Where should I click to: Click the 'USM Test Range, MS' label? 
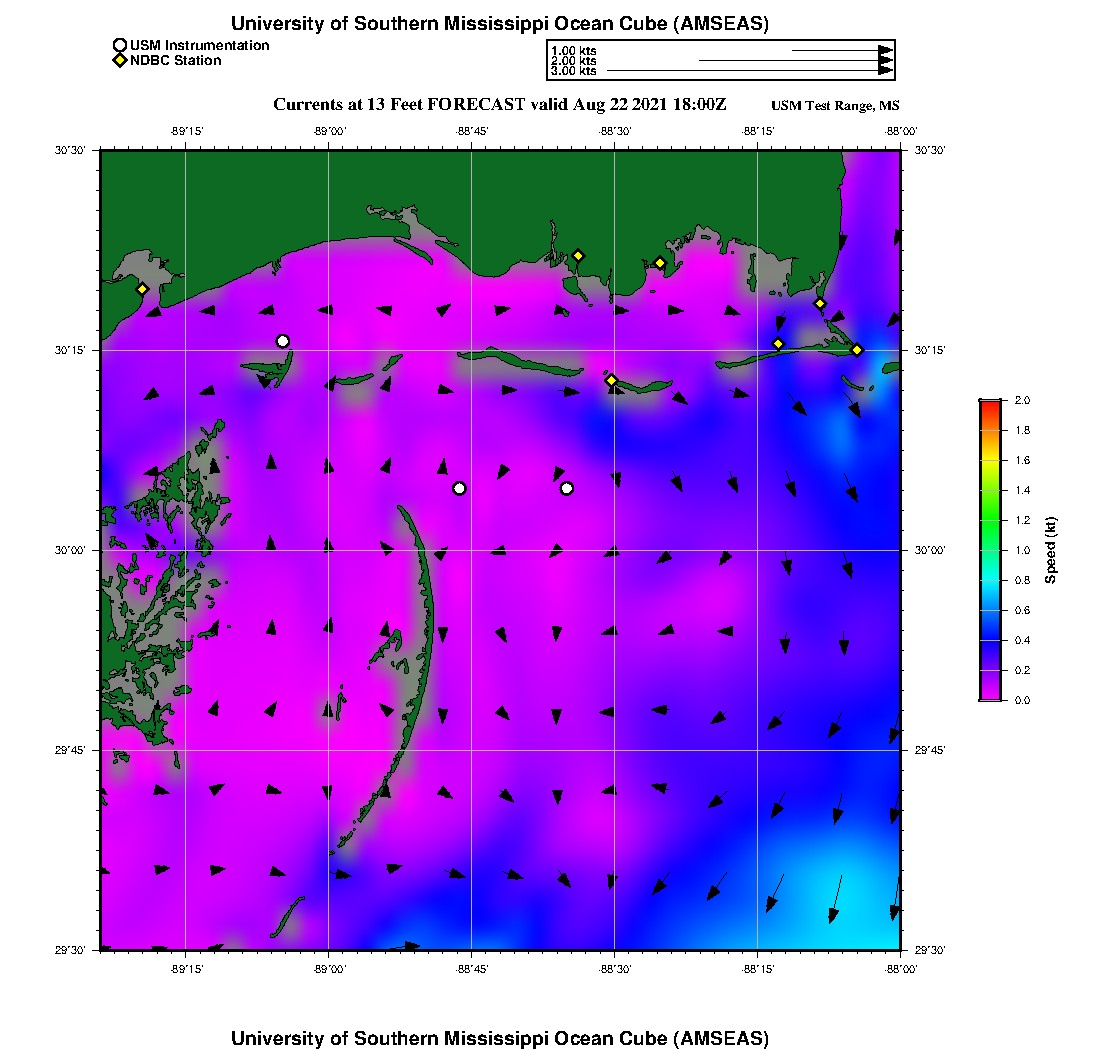point(835,105)
